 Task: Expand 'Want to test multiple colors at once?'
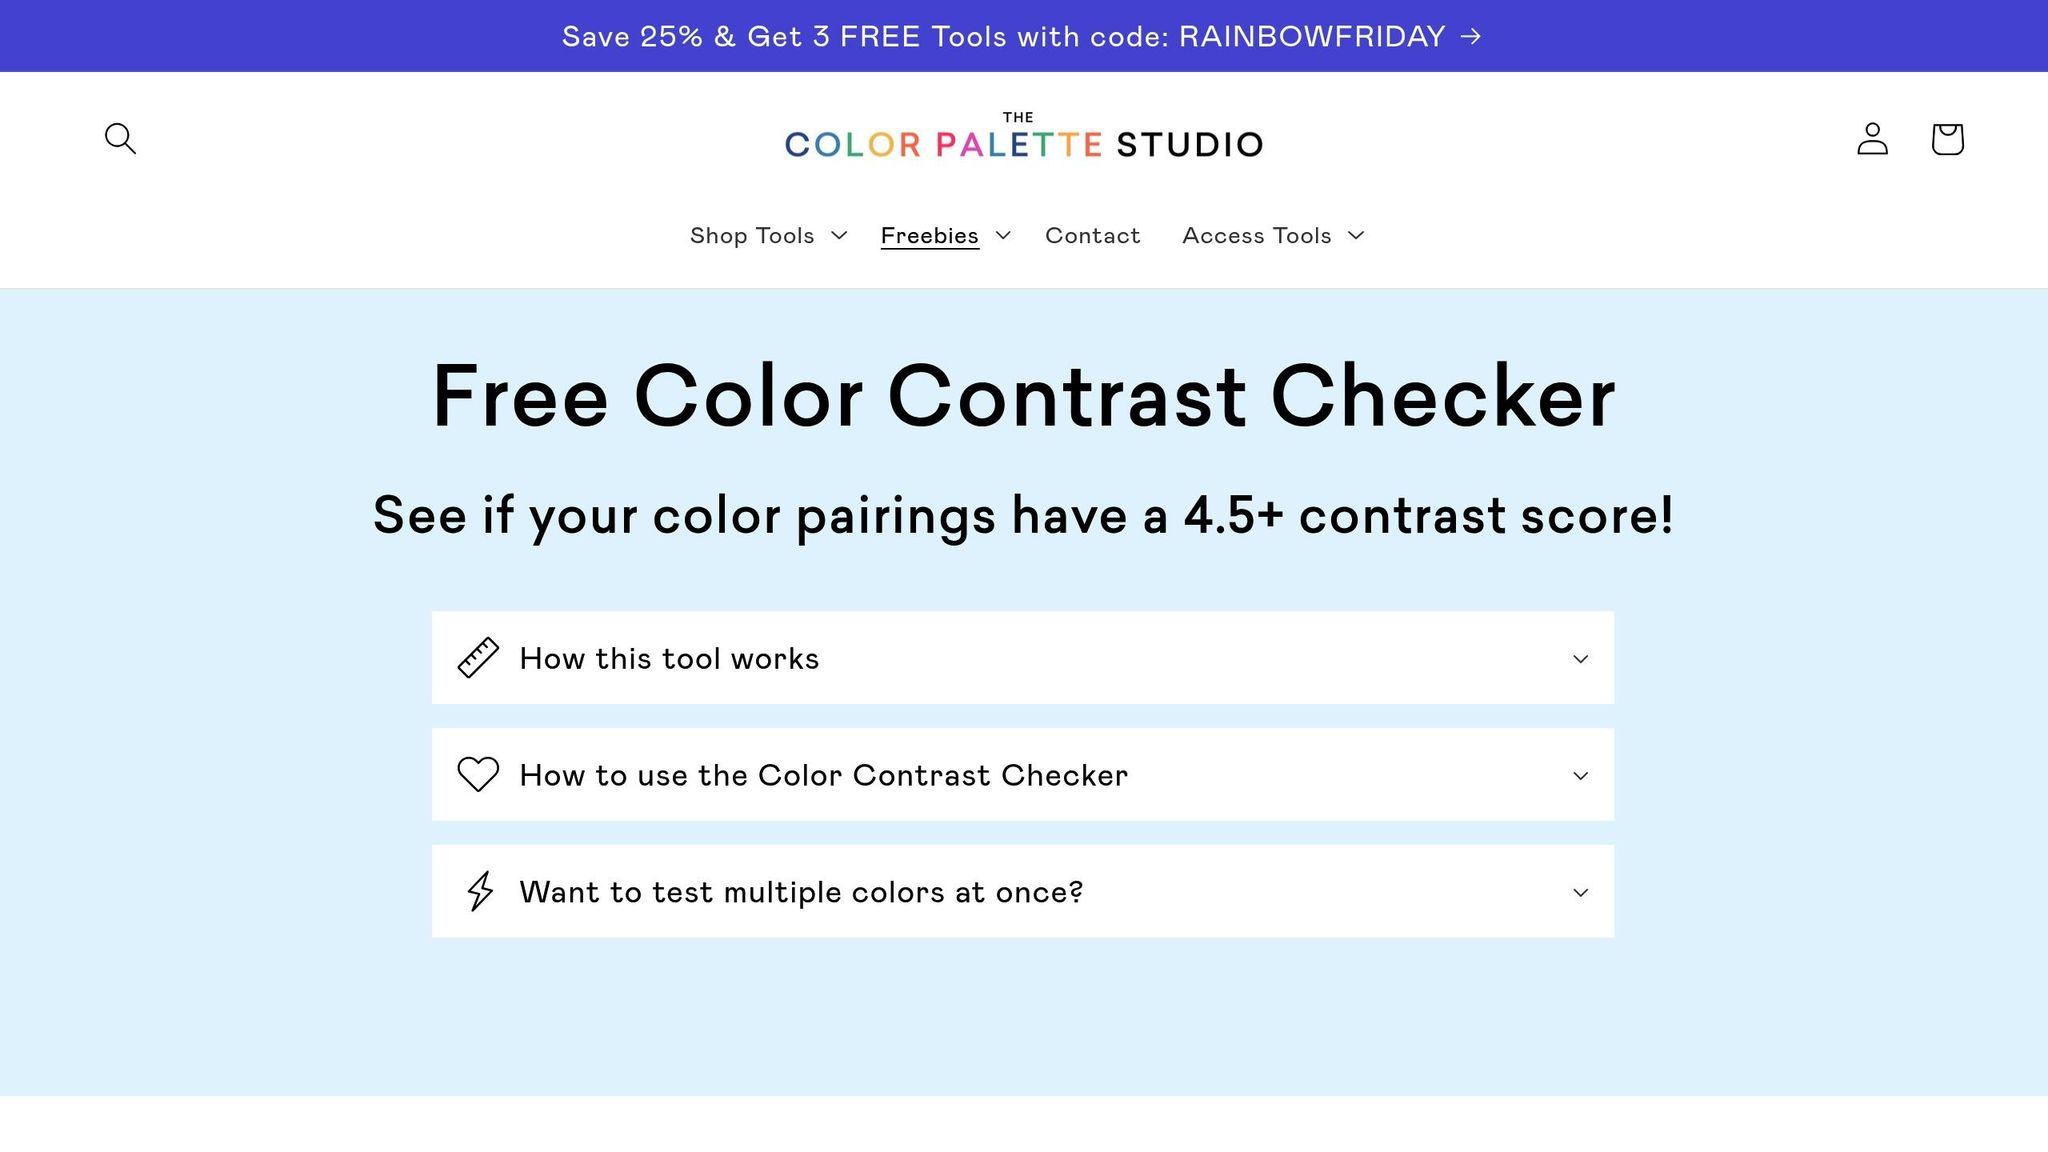(x=800, y=891)
